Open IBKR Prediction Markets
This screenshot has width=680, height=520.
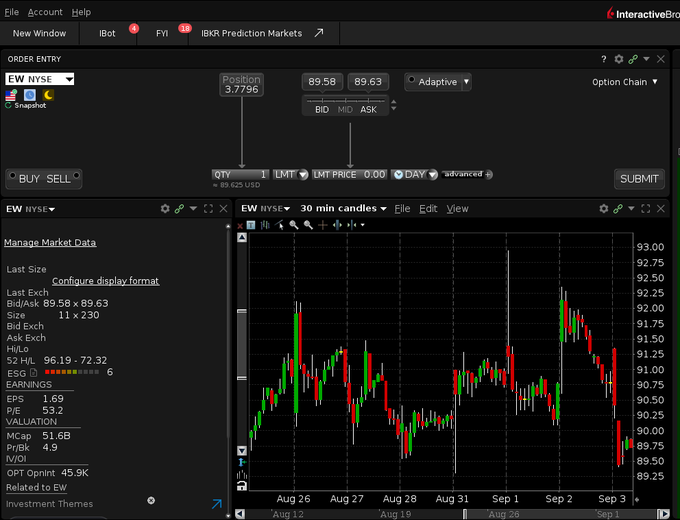[x=262, y=33]
